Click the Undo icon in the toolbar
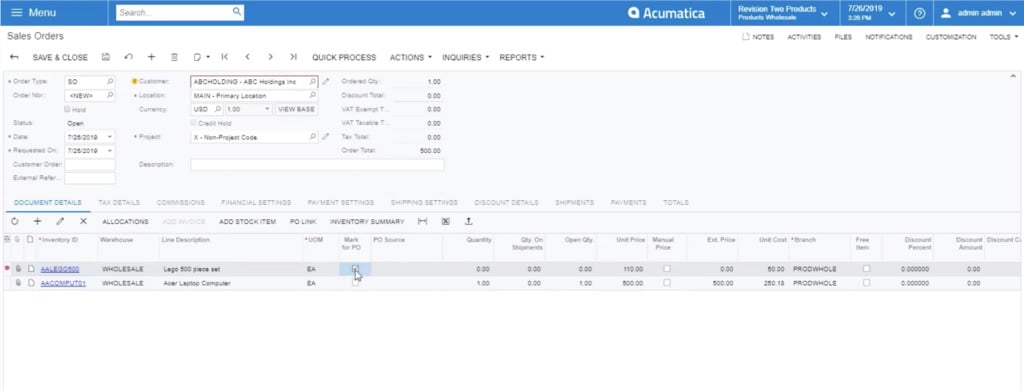 pos(129,57)
